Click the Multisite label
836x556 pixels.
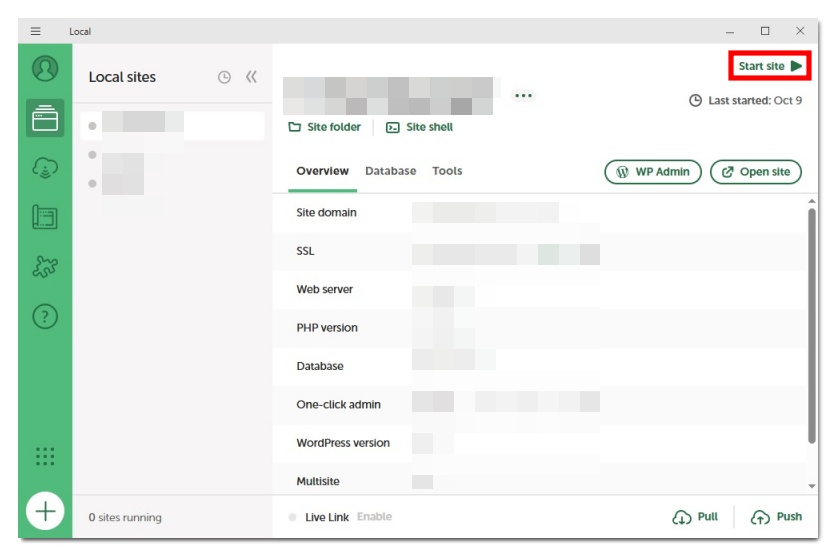318,481
